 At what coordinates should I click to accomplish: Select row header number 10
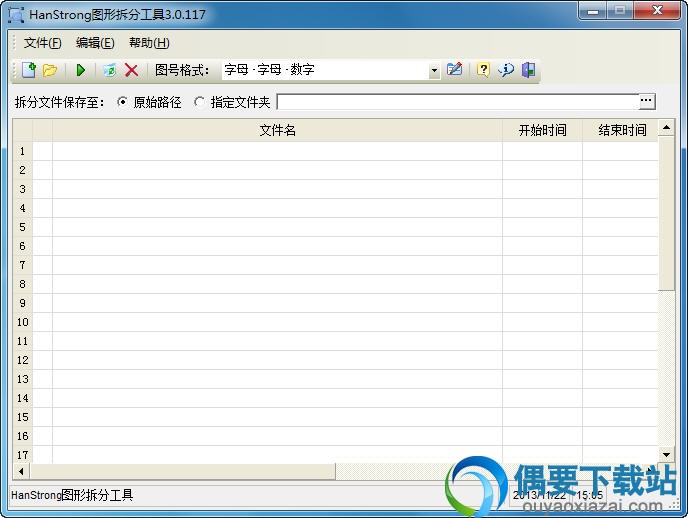click(22, 322)
